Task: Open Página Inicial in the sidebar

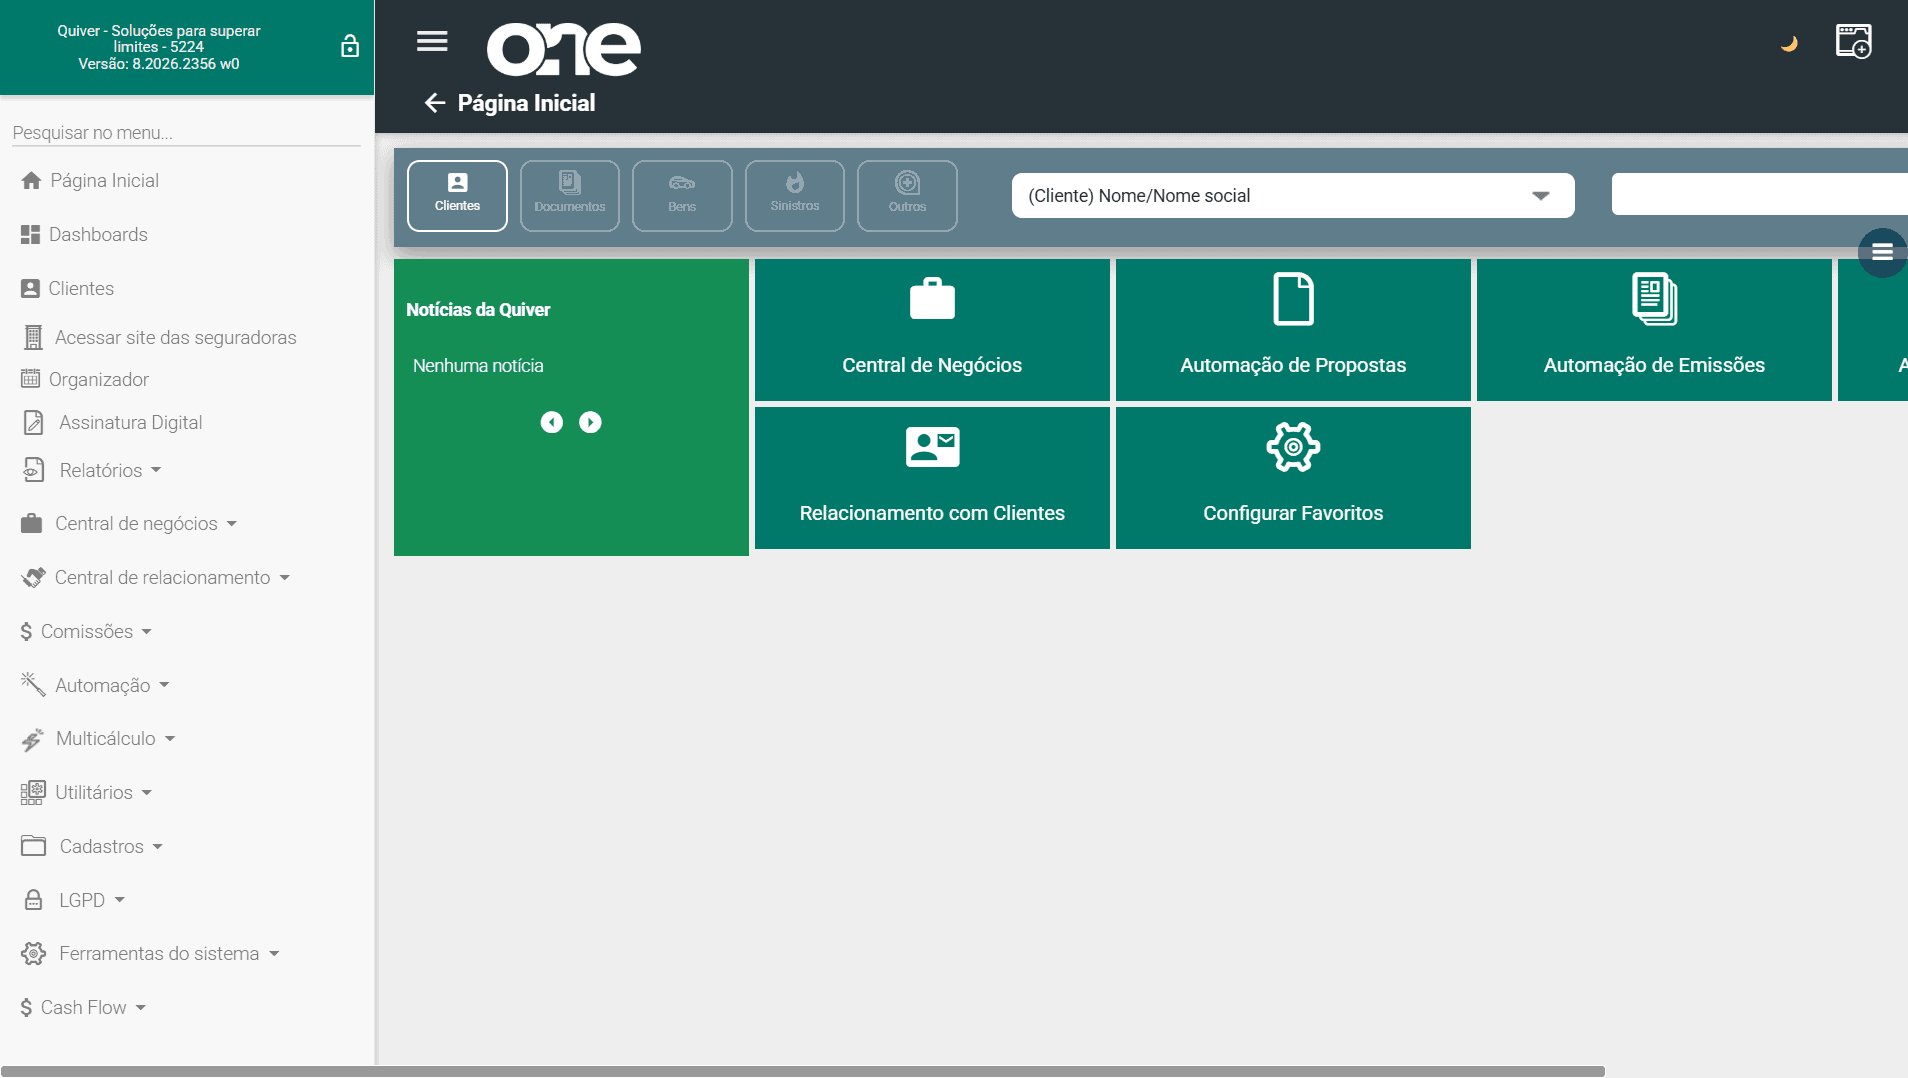Action: 104,180
